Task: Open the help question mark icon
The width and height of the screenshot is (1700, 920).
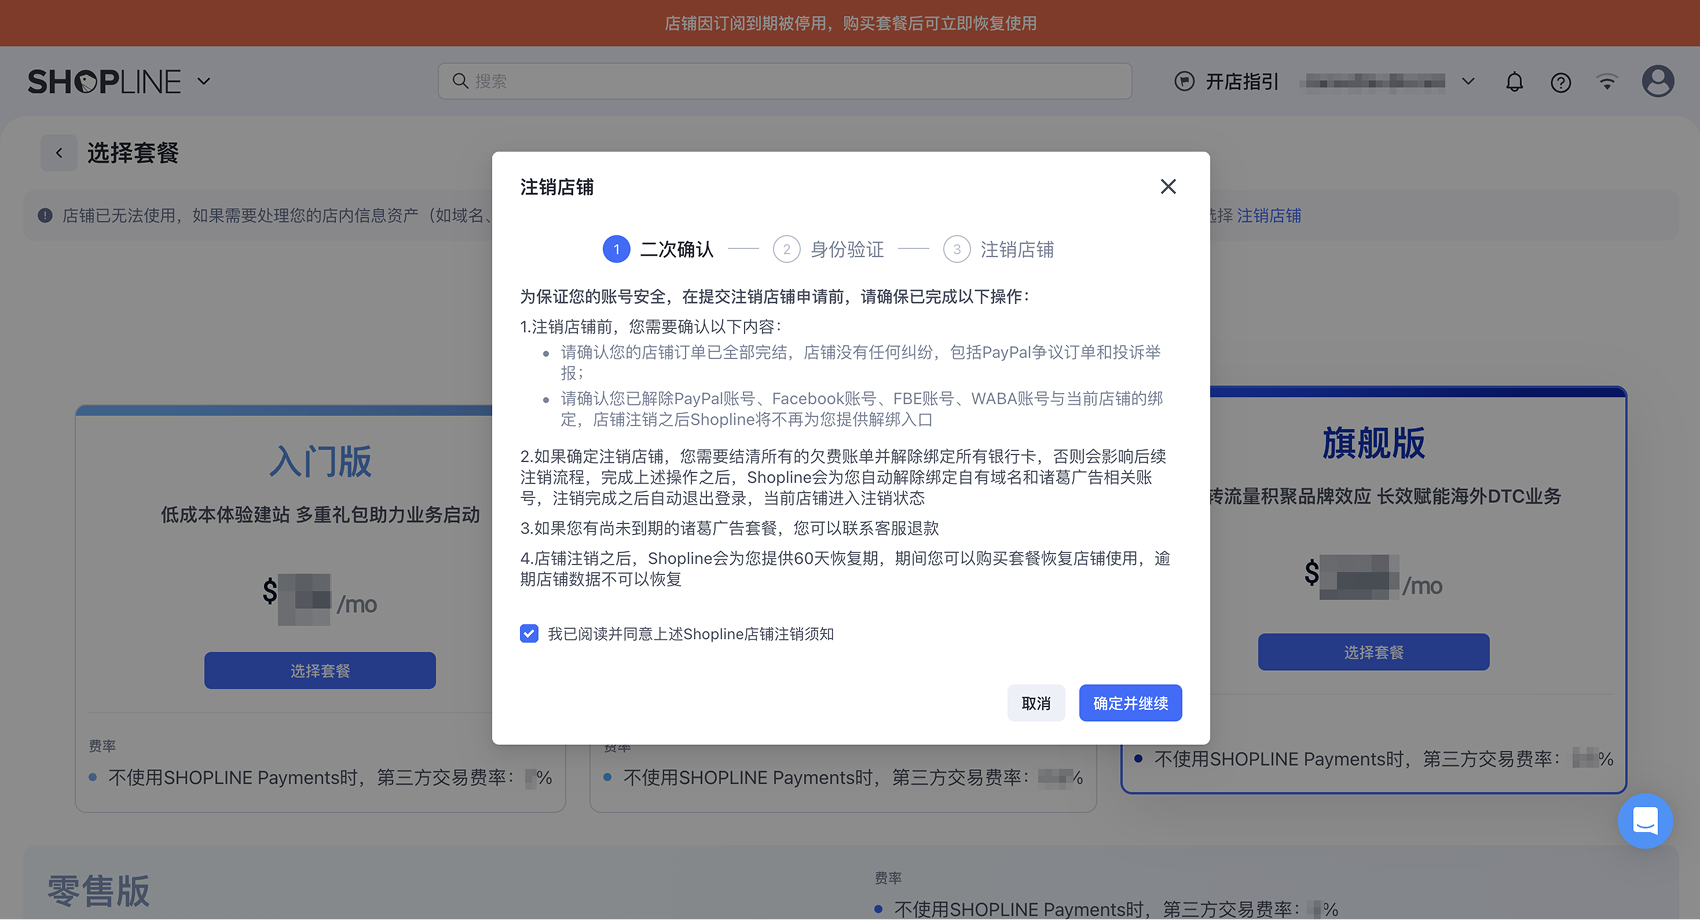Action: click(x=1560, y=82)
